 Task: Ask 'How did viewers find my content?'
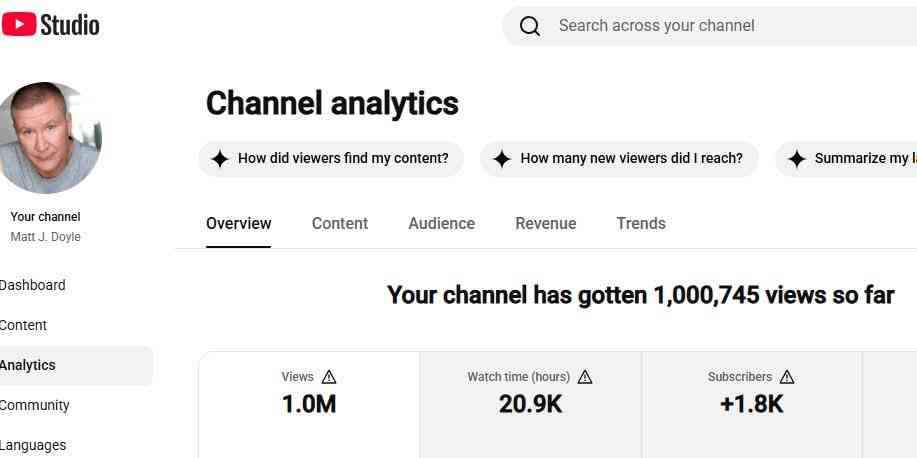331,159
